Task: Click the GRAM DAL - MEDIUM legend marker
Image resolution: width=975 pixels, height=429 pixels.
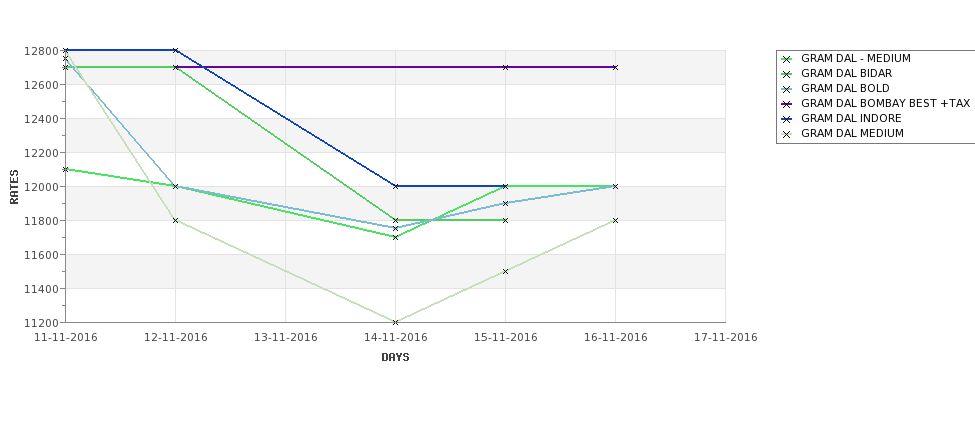Action: tap(787, 59)
